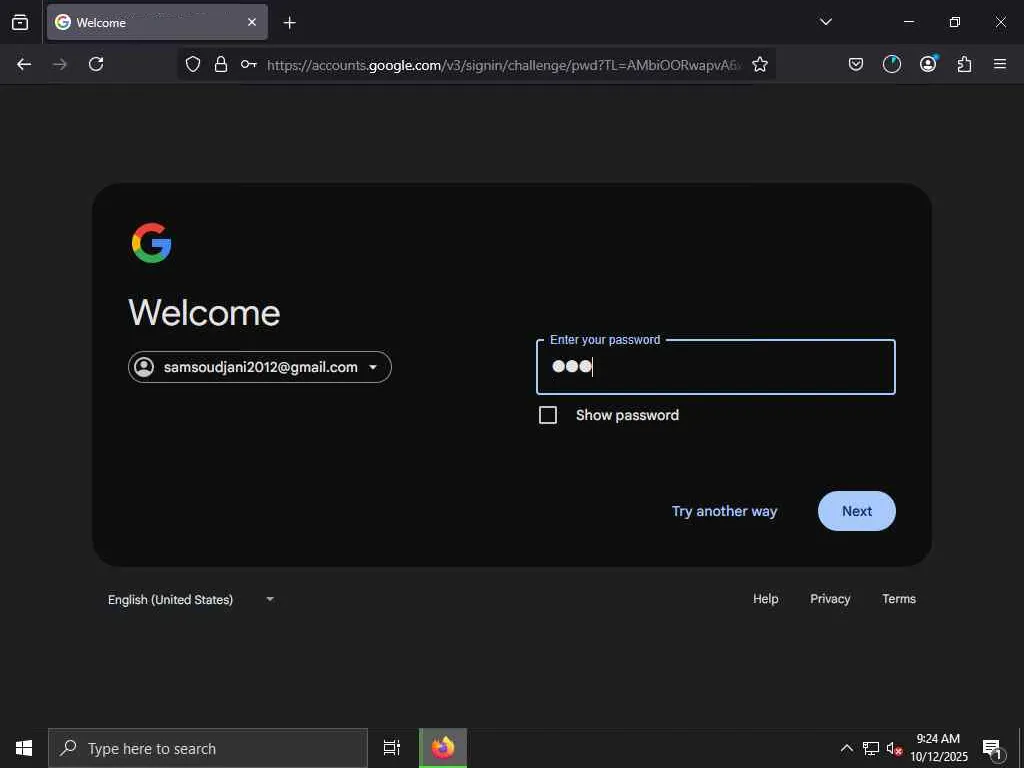
Task: Click the Type here to search box
Action: [x=208, y=748]
